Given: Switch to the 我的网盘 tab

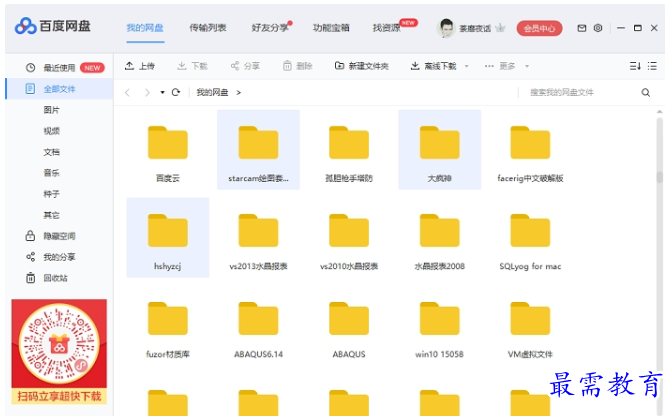Looking at the screenshot, I should point(145,28).
